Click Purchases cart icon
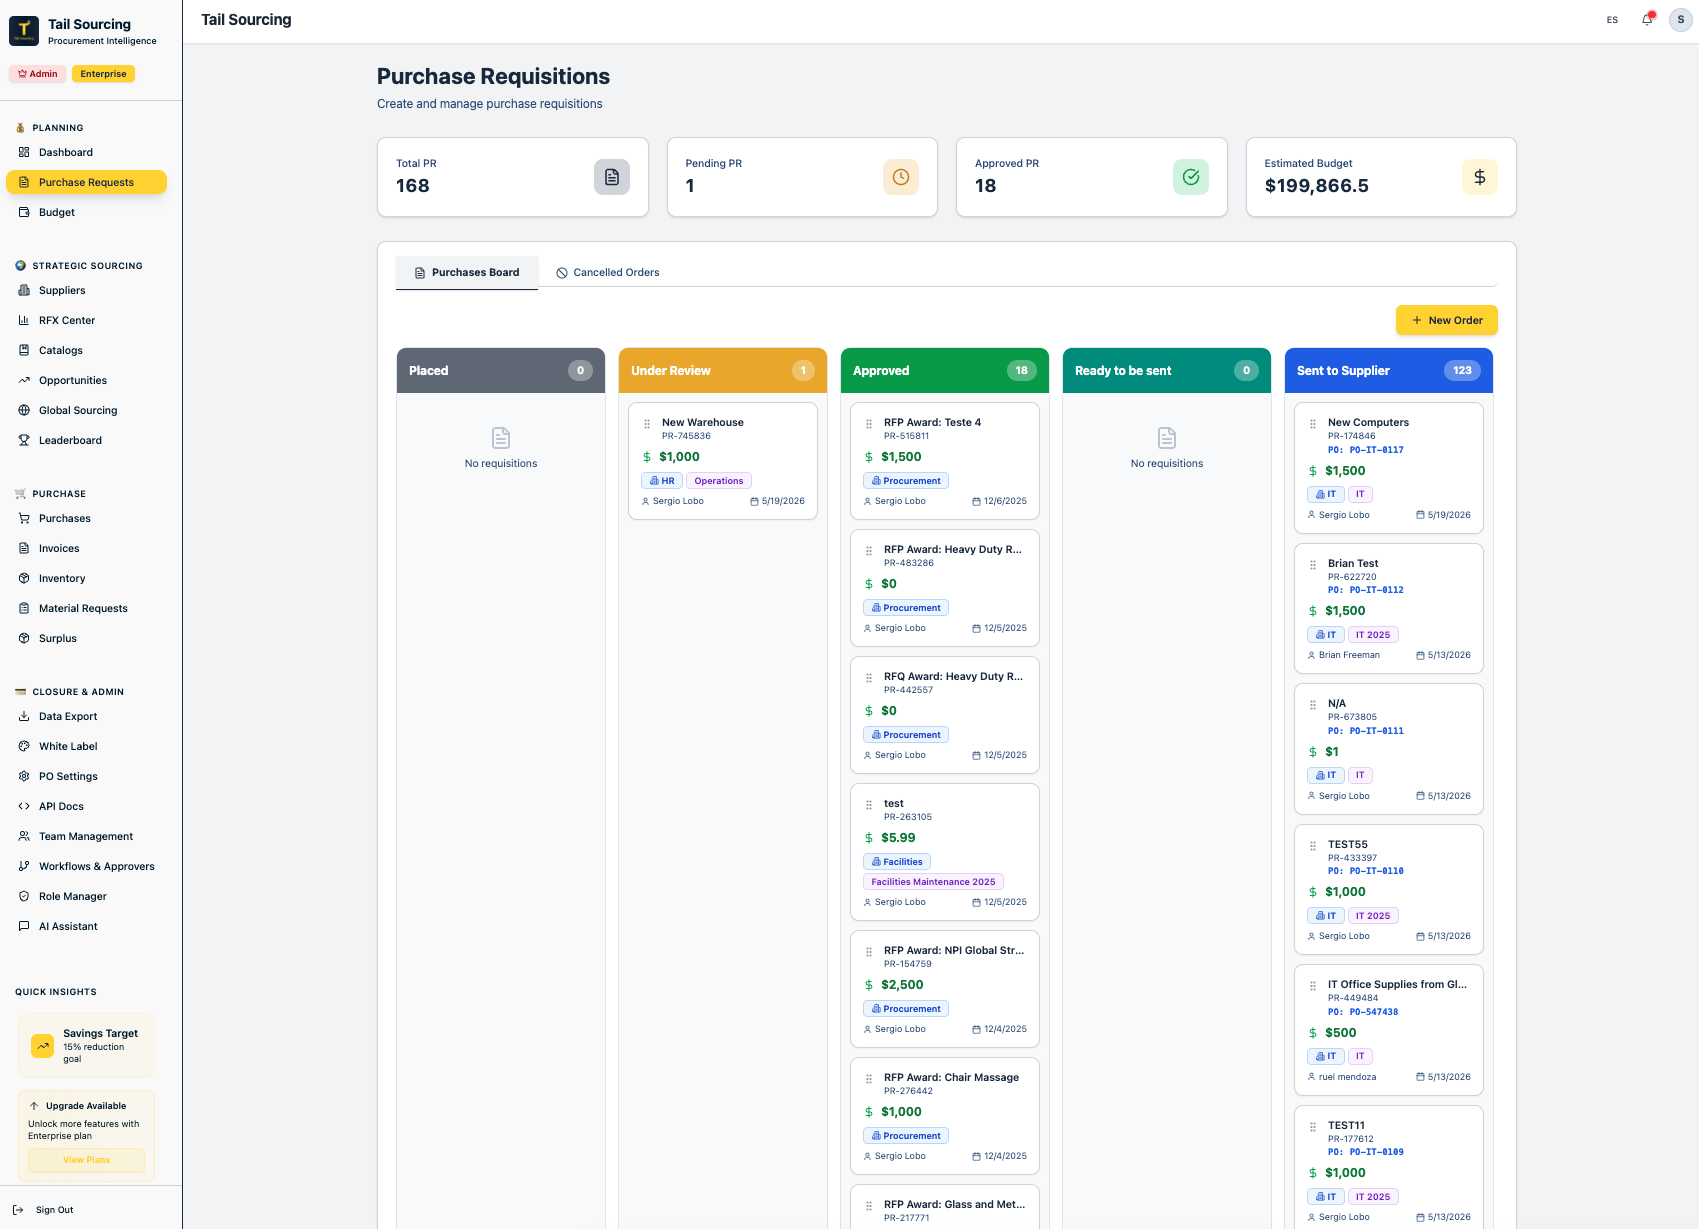The width and height of the screenshot is (1699, 1229). coord(24,518)
